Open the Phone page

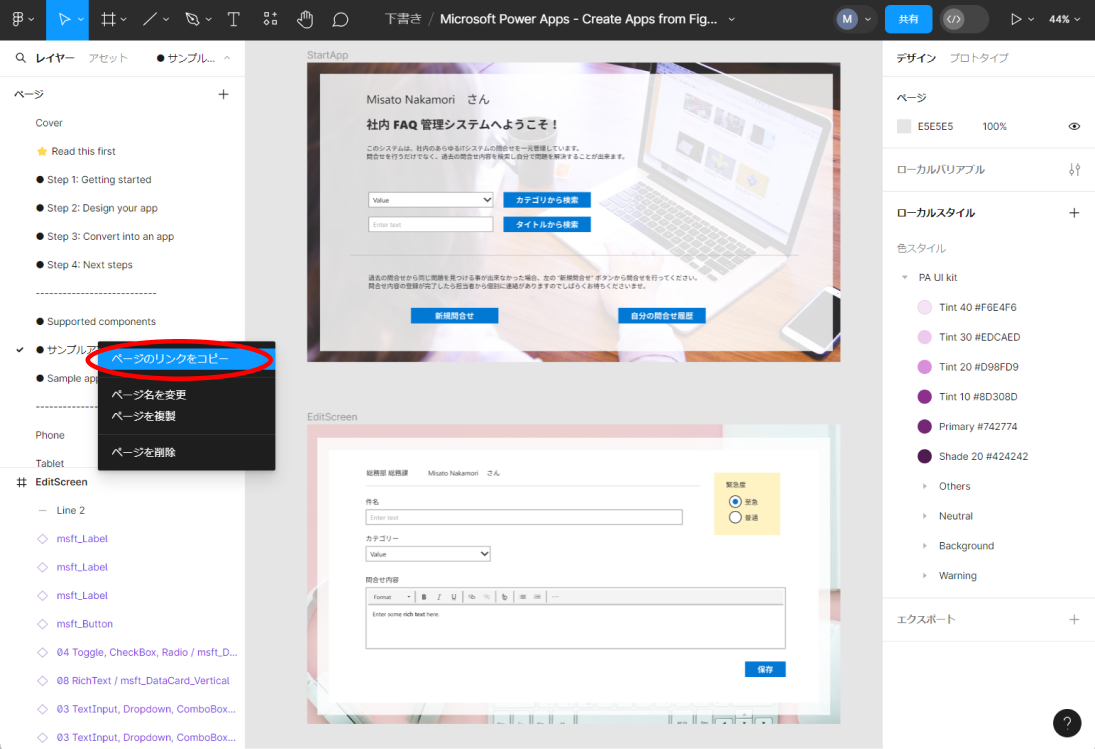click(x=50, y=435)
